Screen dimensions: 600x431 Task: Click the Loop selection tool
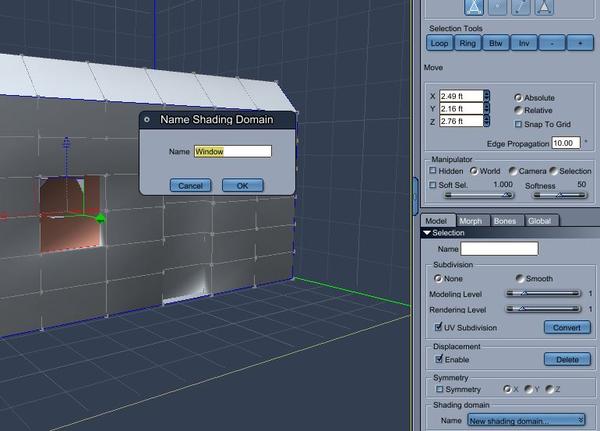439,43
